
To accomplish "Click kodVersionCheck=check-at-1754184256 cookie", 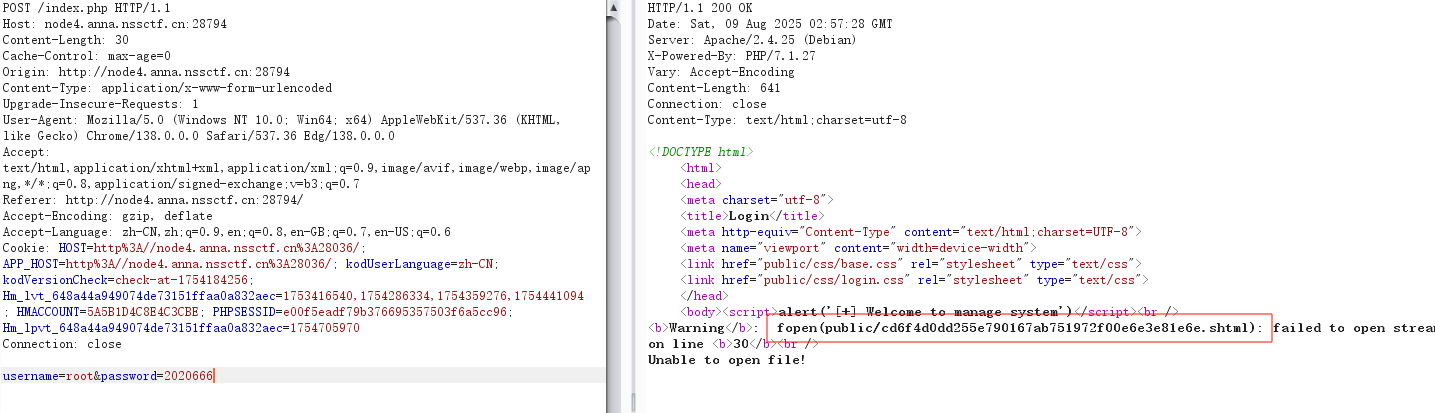I will pos(129,280).
